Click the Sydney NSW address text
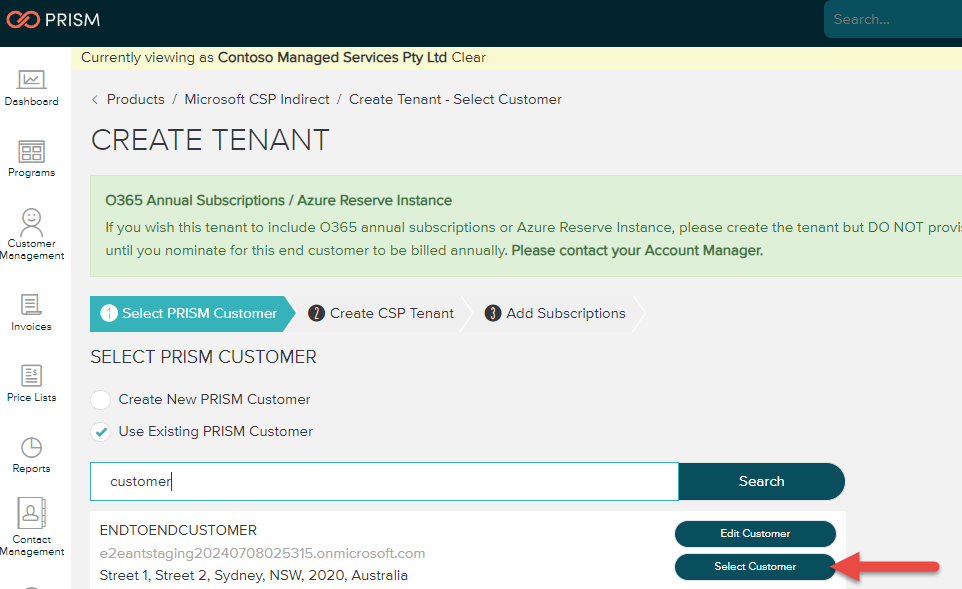The width and height of the screenshot is (962, 589). 253,576
